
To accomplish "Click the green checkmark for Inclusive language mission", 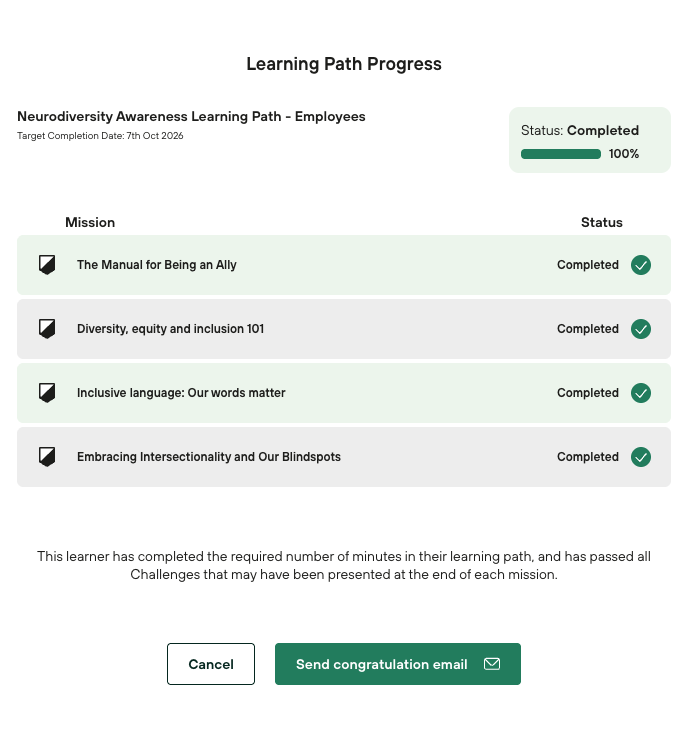I will point(641,393).
